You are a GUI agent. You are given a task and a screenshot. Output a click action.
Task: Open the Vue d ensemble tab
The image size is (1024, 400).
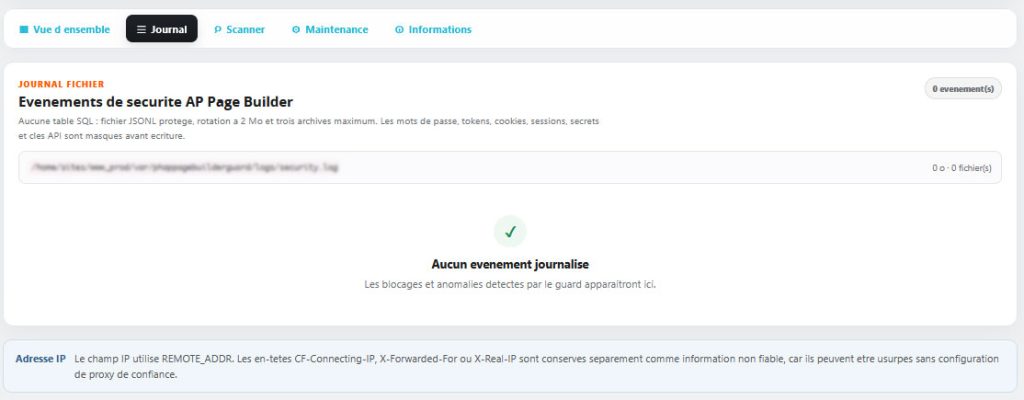click(x=64, y=29)
